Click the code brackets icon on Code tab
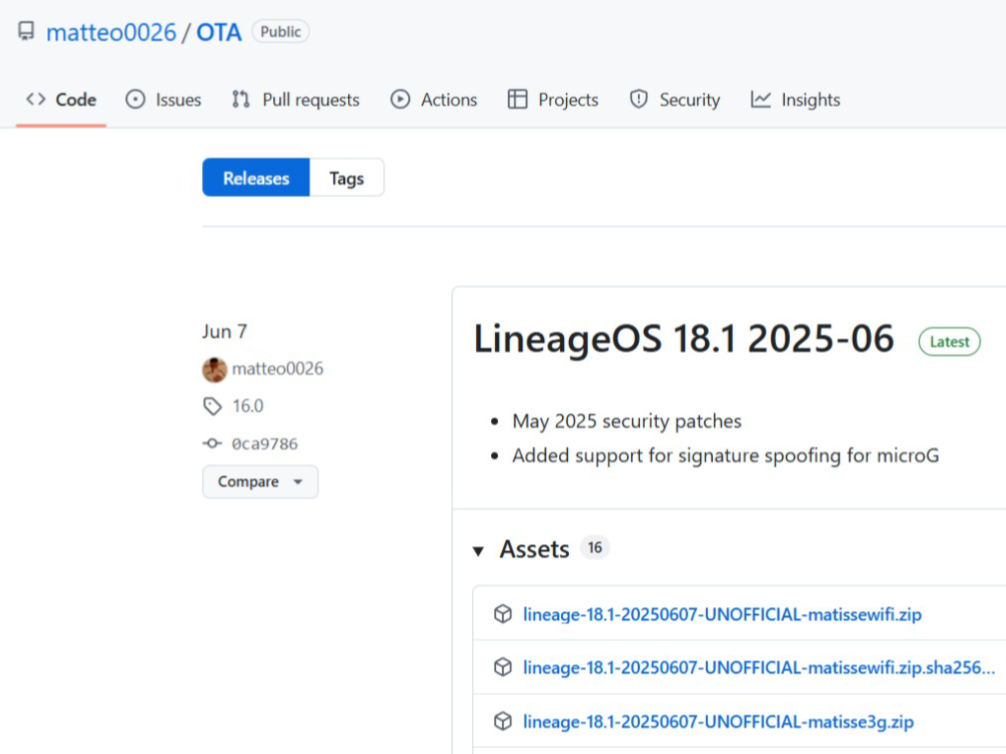1006x754 pixels. coord(36,99)
